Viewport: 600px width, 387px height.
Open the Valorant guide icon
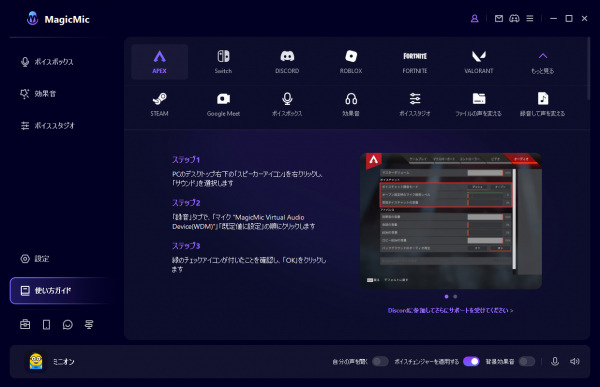(x=479, y=62)
